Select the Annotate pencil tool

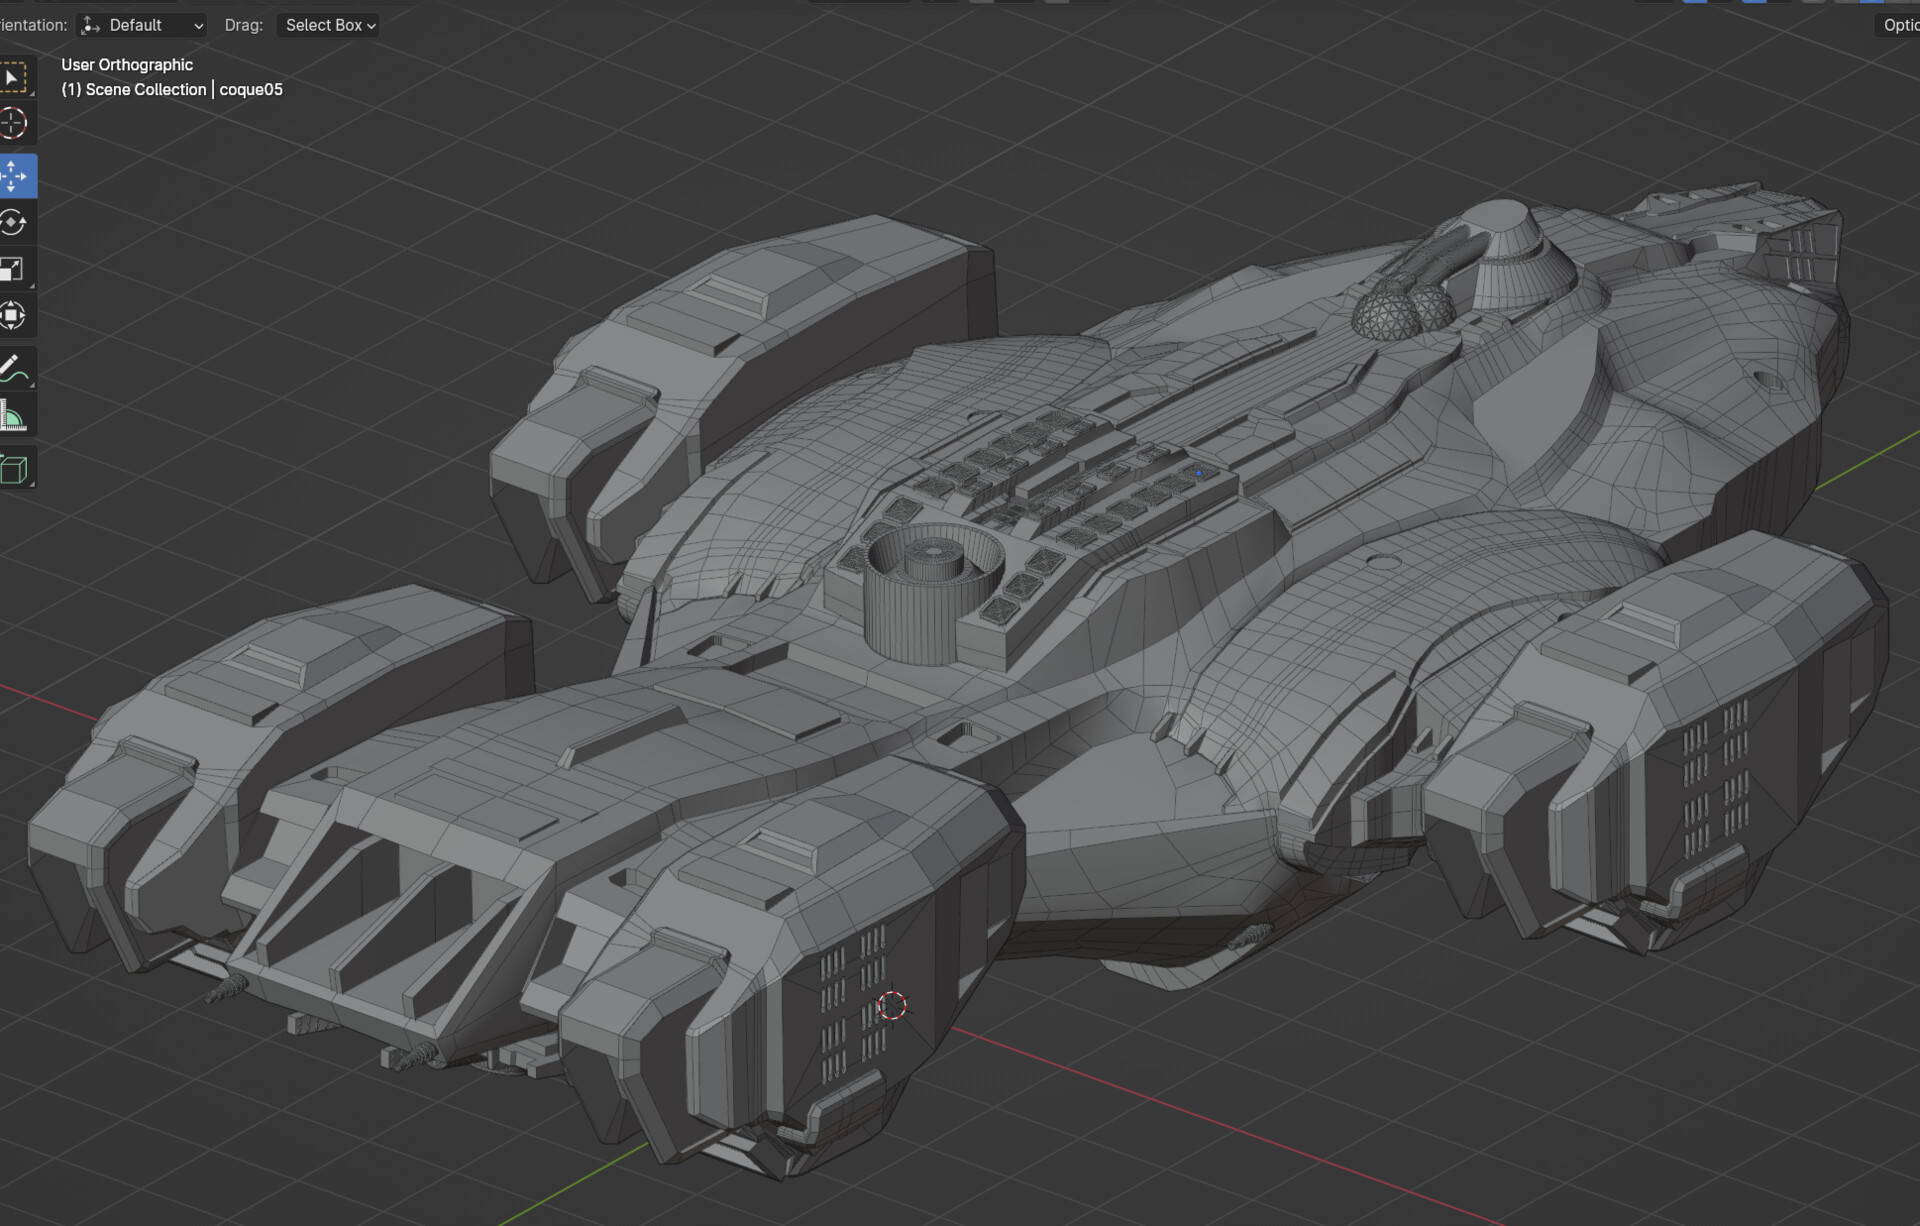point(14,368)
